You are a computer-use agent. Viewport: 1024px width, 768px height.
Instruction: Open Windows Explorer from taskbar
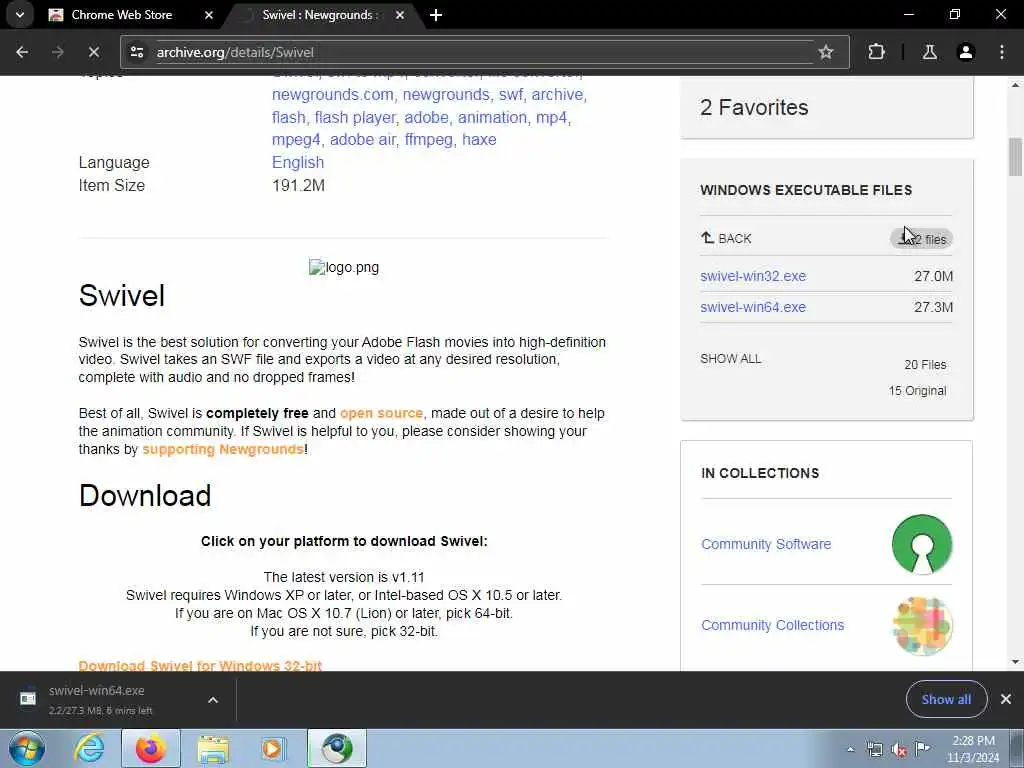tap(213, 748)
